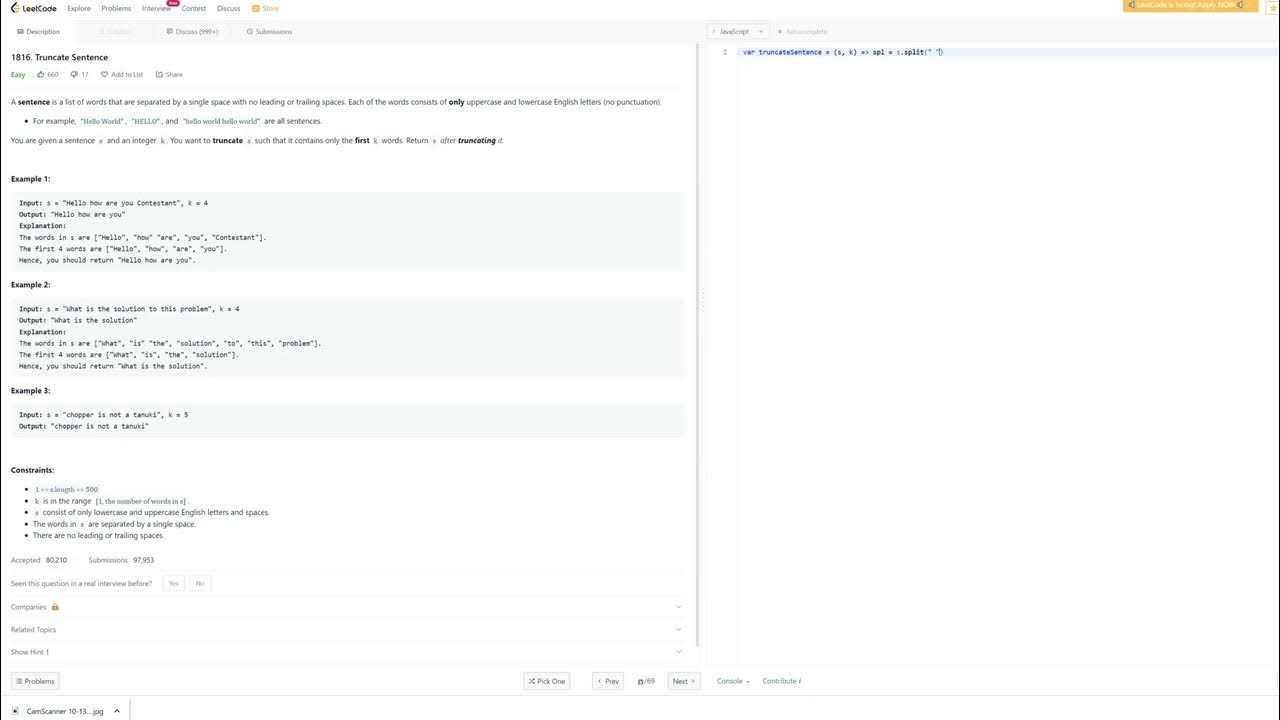Go to the Next problem
The width and height of the screenshot is (1280, 720).
pos(683,681)
